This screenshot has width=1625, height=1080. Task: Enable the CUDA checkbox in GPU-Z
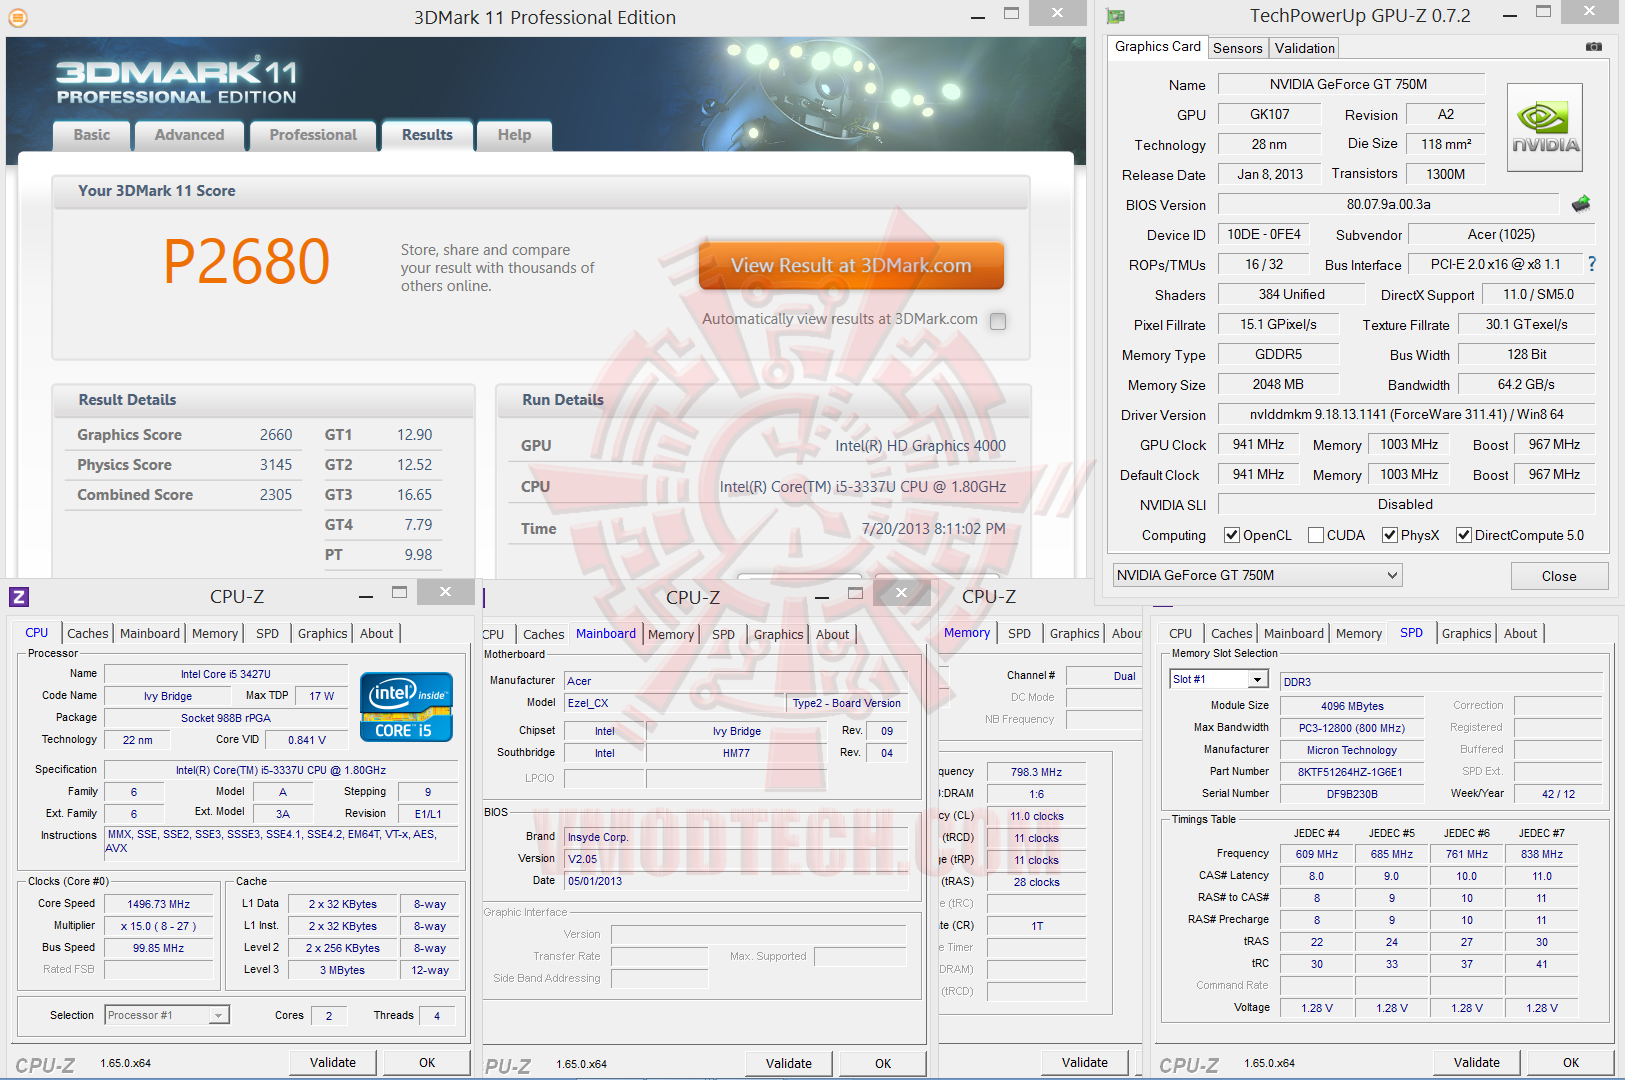1316,535
